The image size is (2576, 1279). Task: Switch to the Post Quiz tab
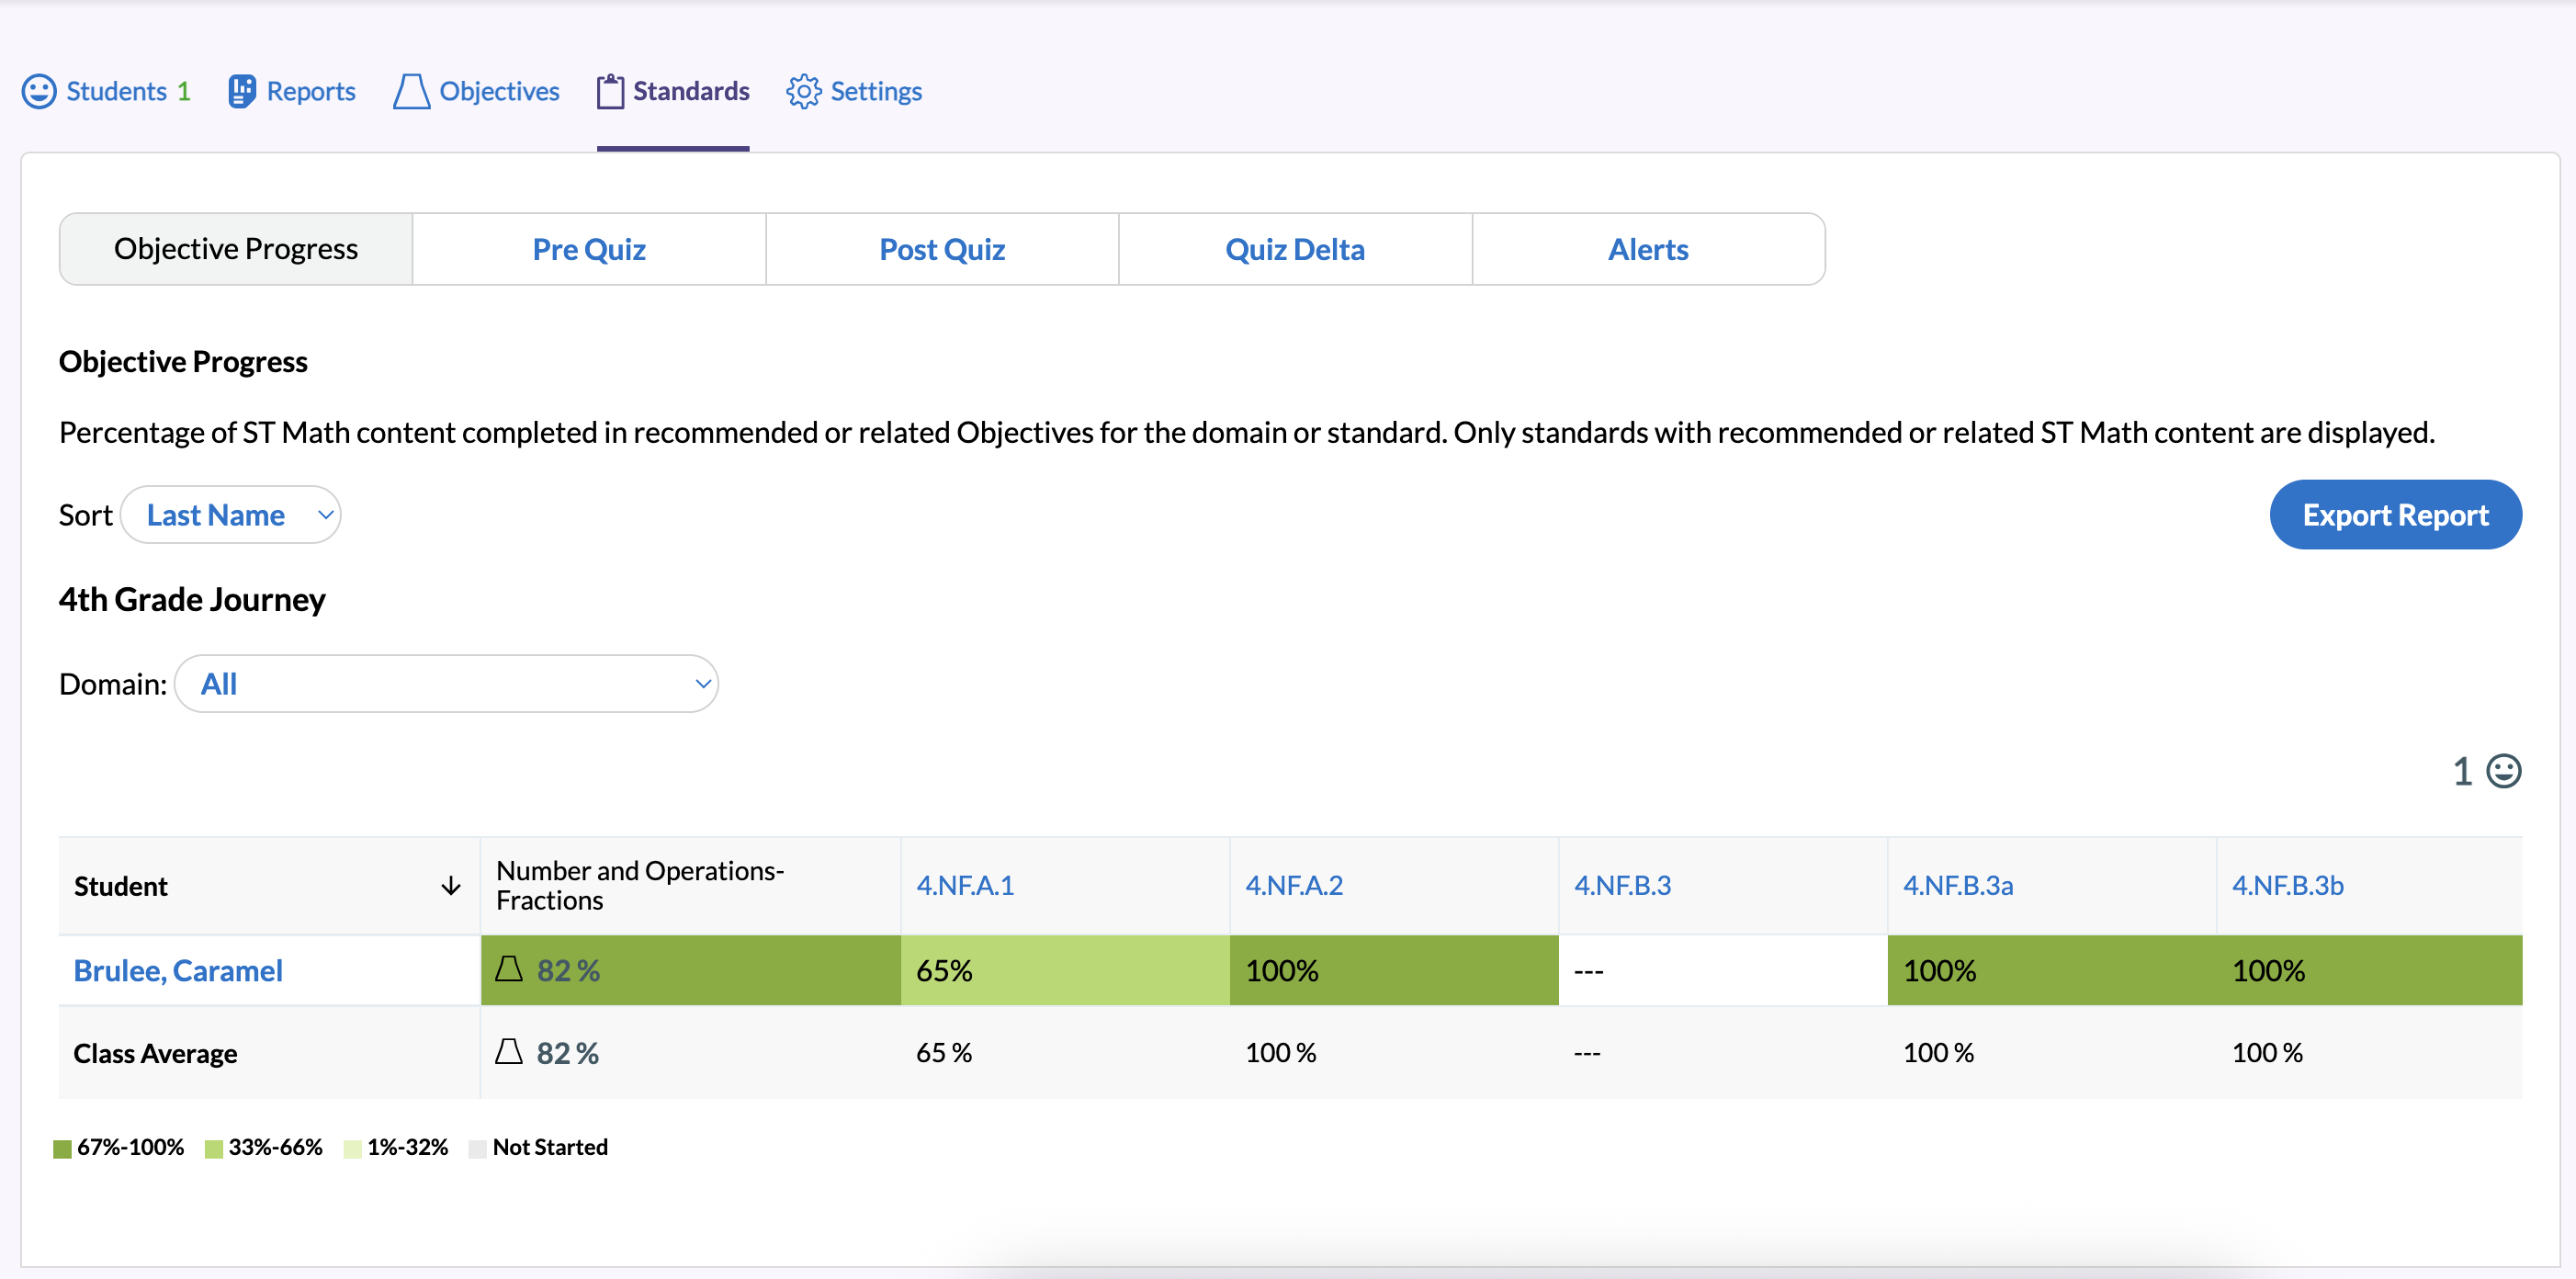click(x=942, y=249)
